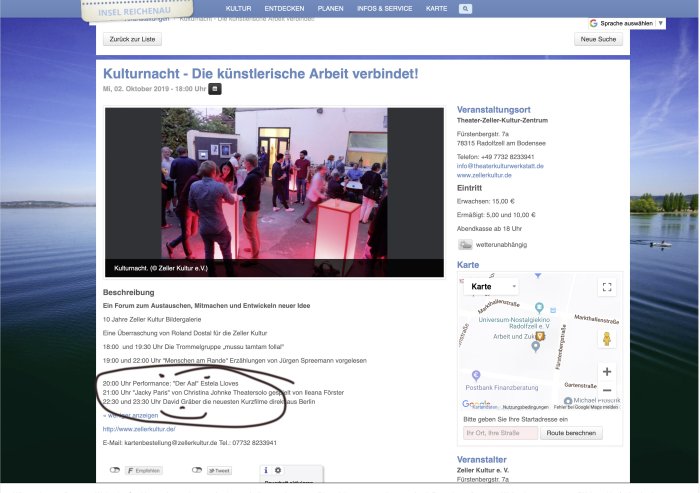Open info@theaterkulturwerkstatt.de email link
This screenshot has height=493, width=700.
[x=500, y=166]
